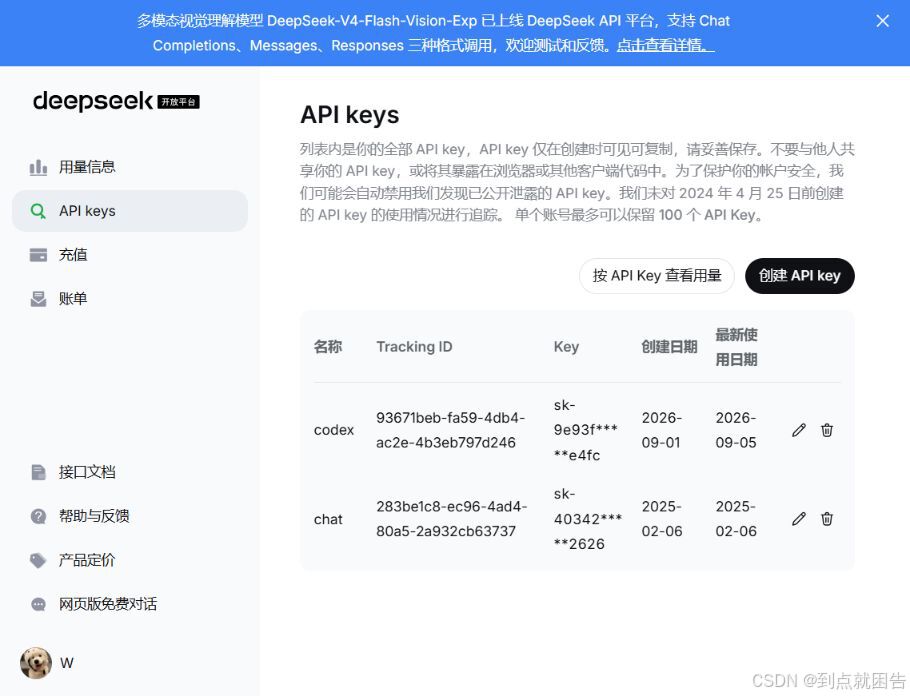The width and height of the screenshot is (910, 696).
Task: Click the 创建日期 column header
Action: [669, 347]
